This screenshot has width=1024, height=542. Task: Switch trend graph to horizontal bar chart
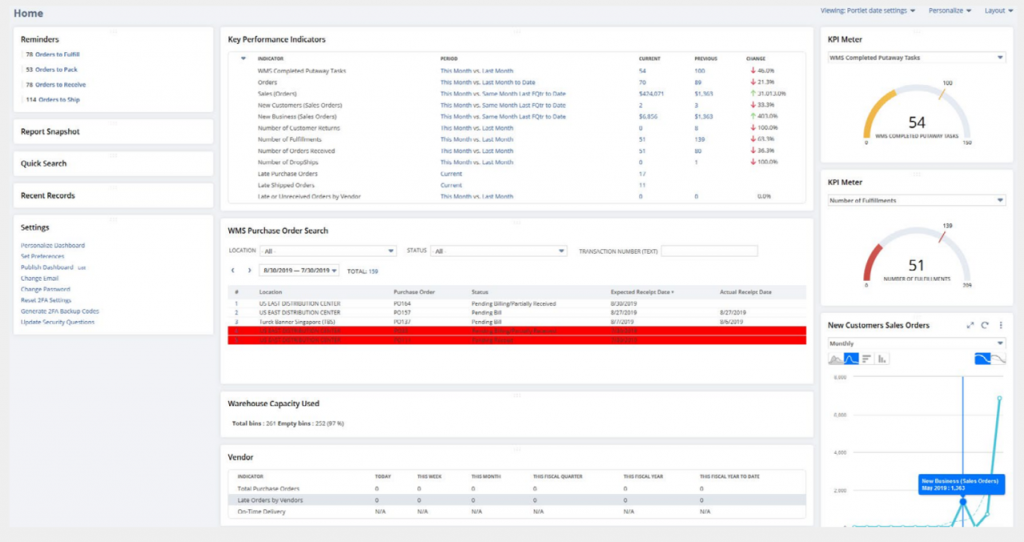(x=867, y=359)
